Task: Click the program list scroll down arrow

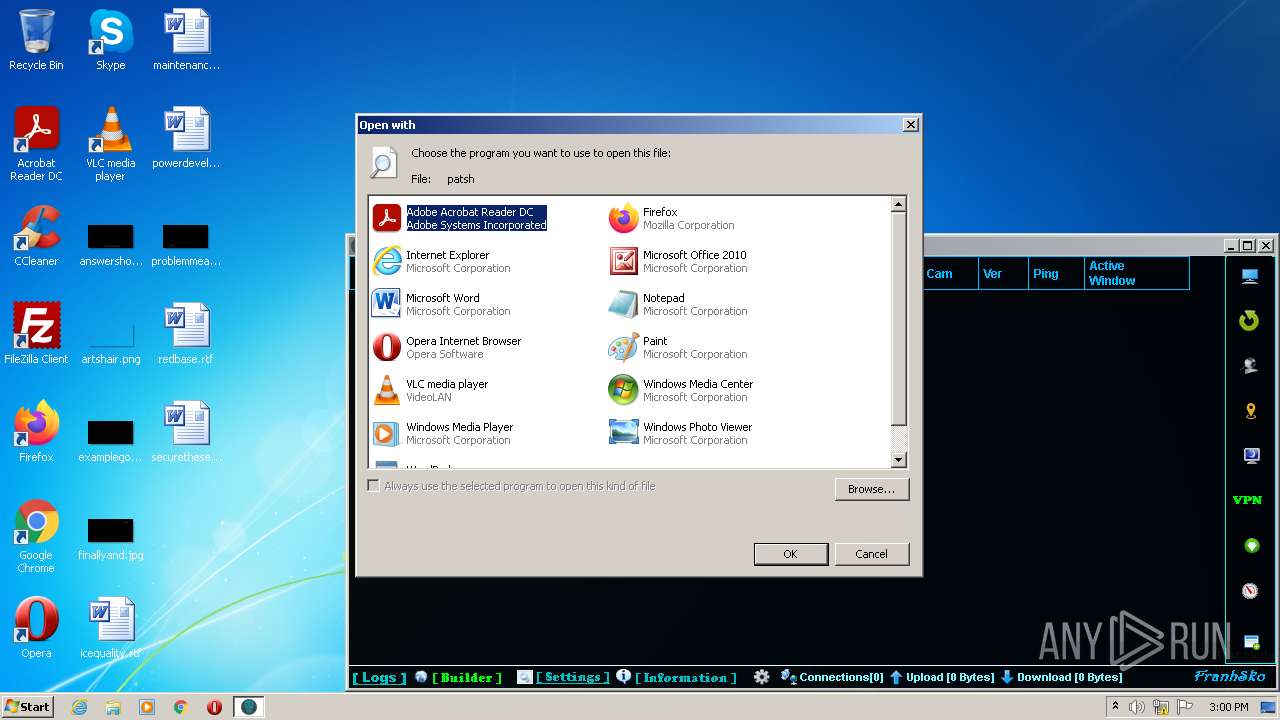Action: [898, 460]
